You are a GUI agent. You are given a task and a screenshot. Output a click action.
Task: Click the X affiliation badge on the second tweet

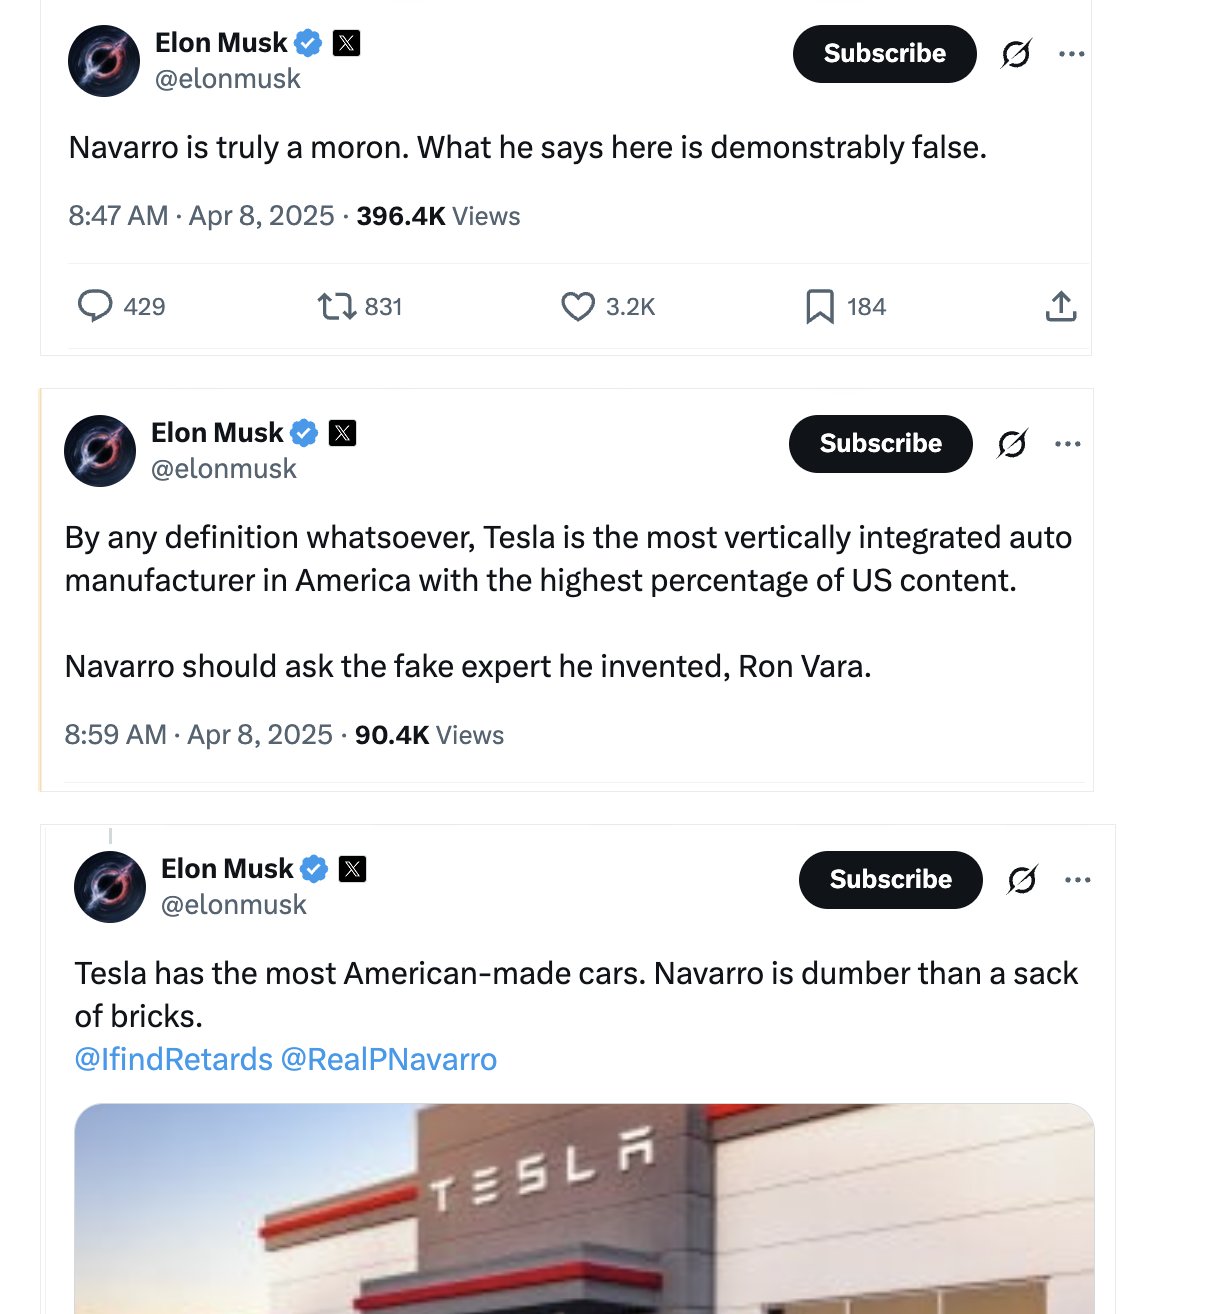343,433
